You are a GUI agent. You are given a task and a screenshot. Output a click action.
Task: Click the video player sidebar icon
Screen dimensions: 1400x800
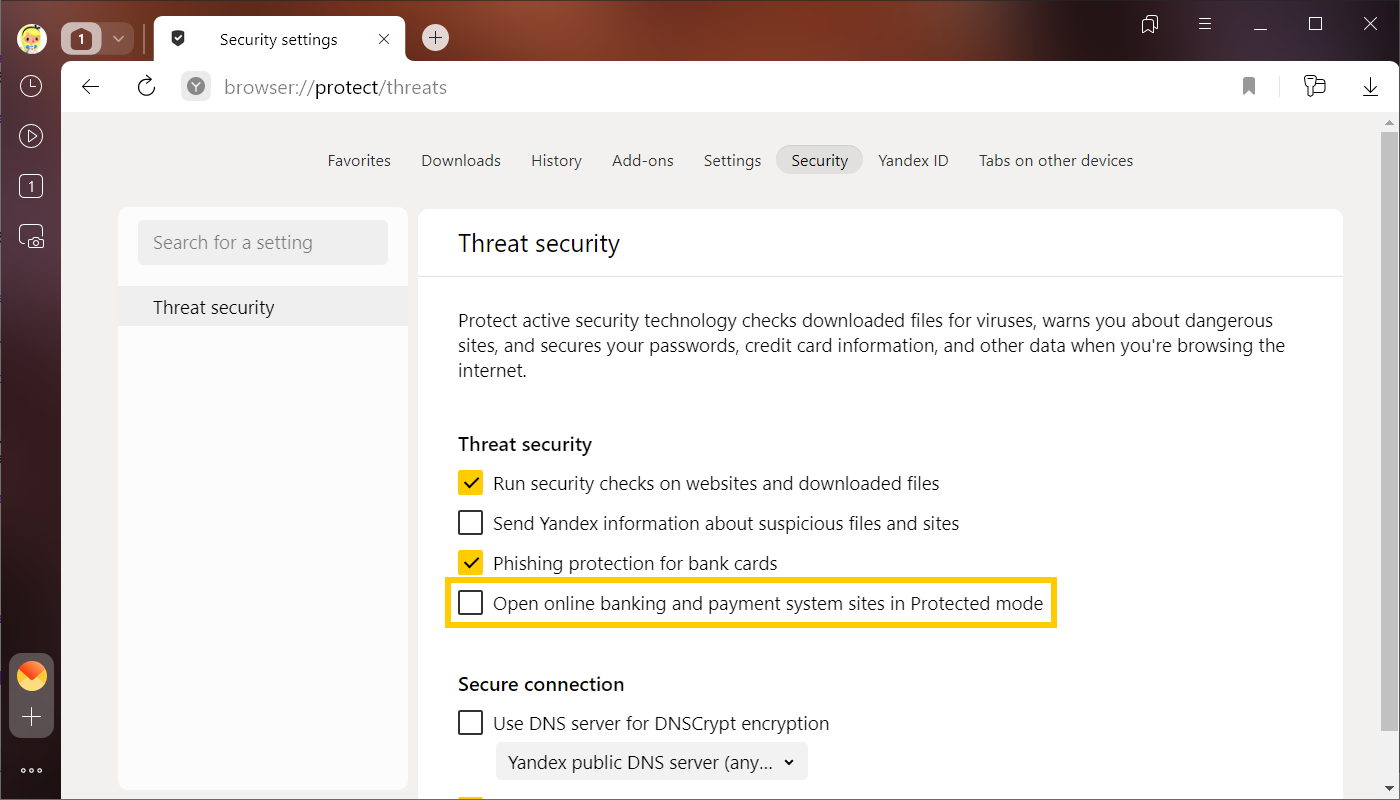click(31, 136)
